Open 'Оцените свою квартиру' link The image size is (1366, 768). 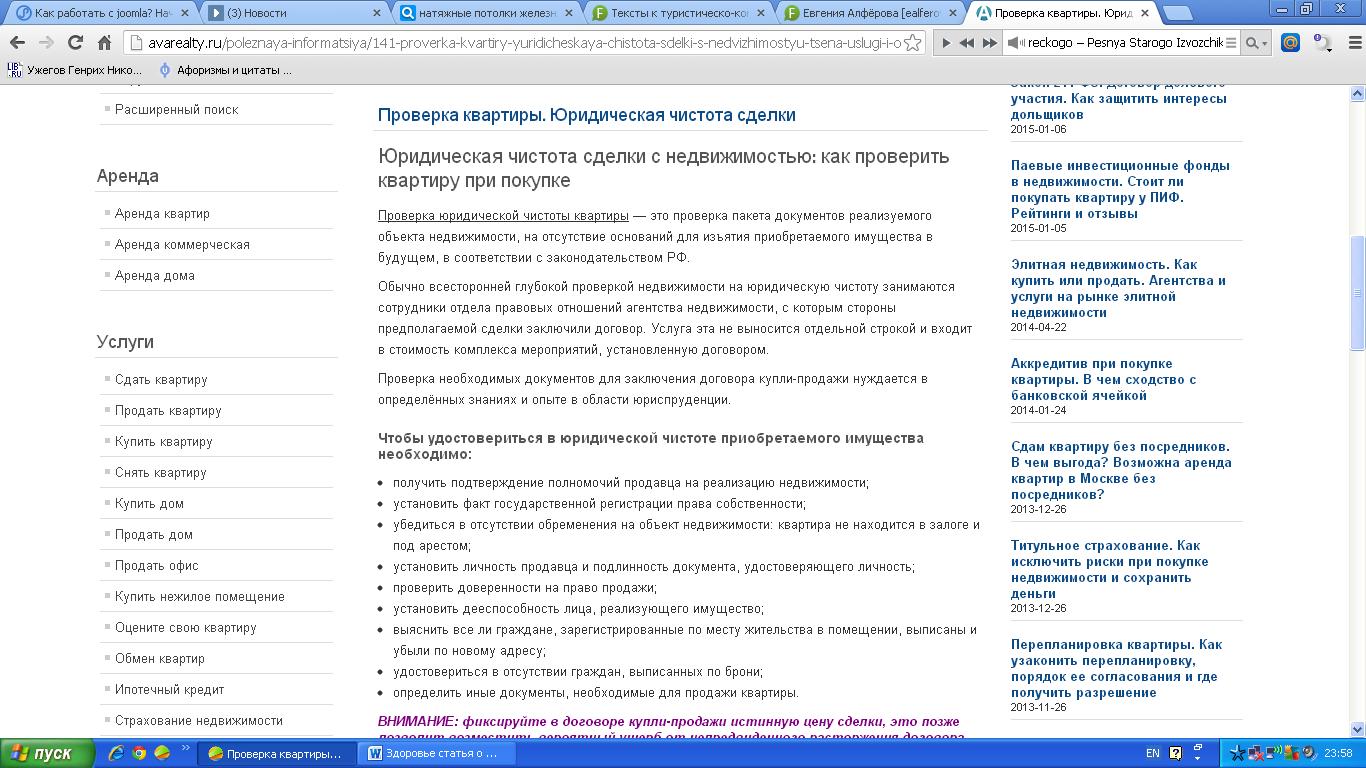[186, 627]
